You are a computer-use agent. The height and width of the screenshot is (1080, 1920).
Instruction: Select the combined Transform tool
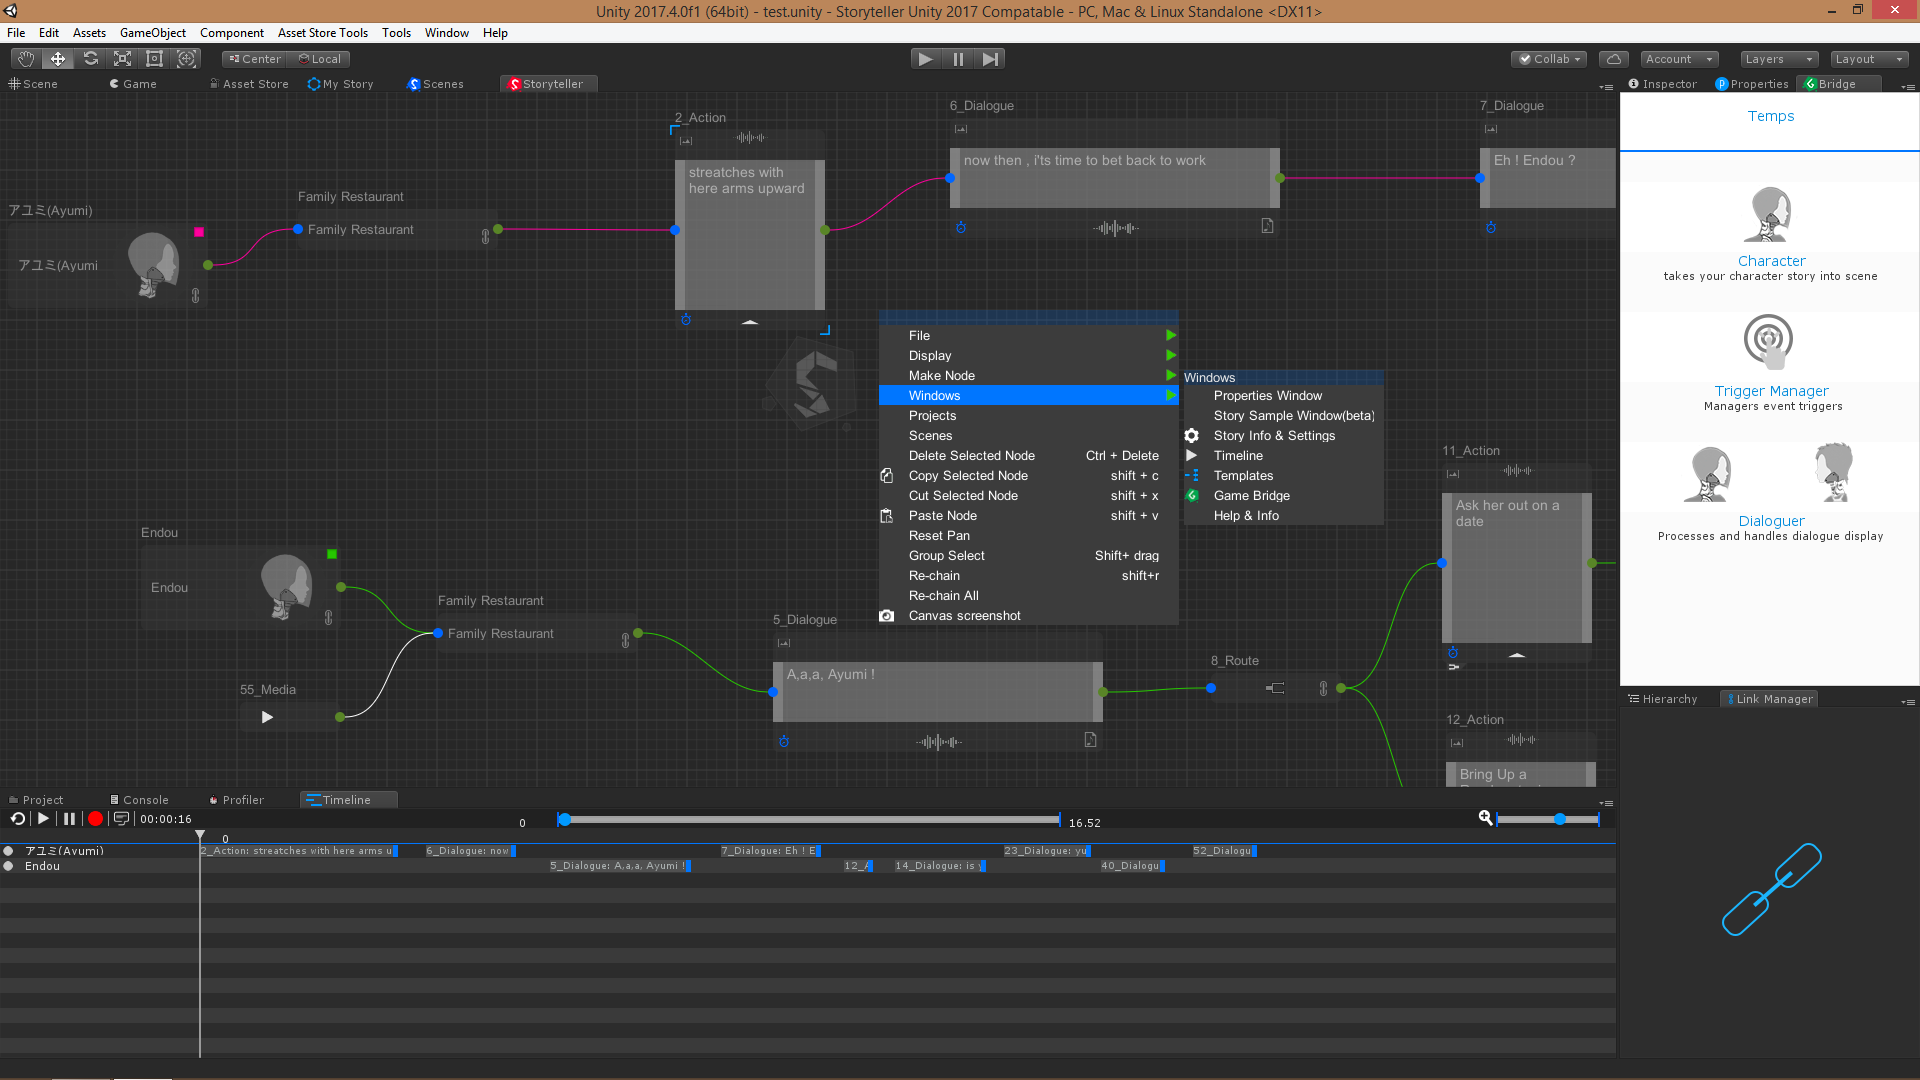186,59
